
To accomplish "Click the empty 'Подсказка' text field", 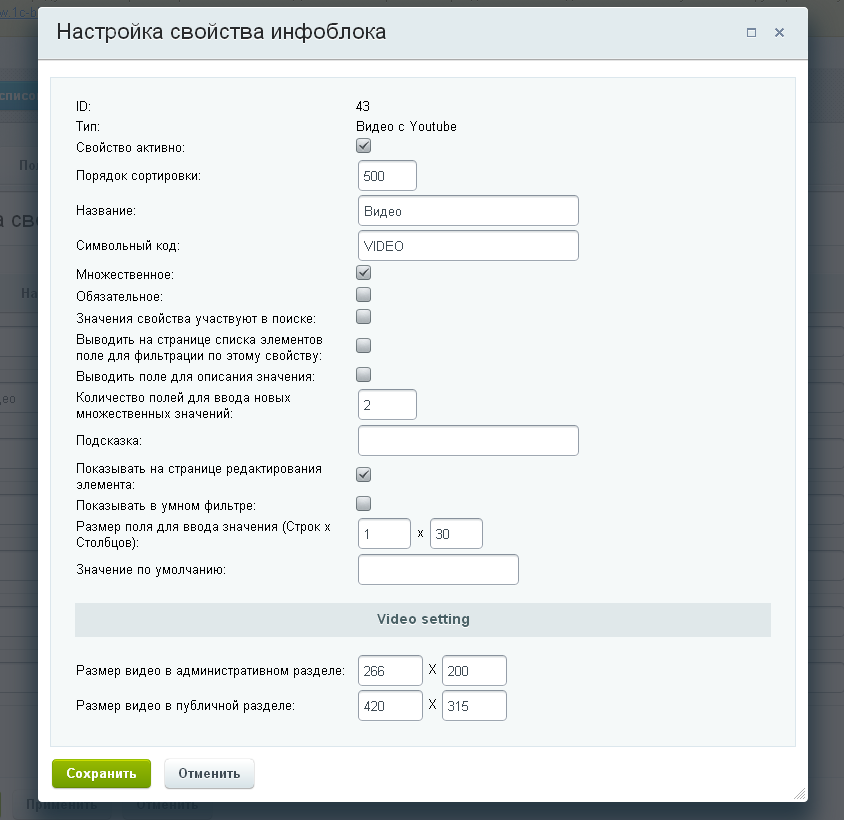I will pyautogui.click(x=468, y=440).
